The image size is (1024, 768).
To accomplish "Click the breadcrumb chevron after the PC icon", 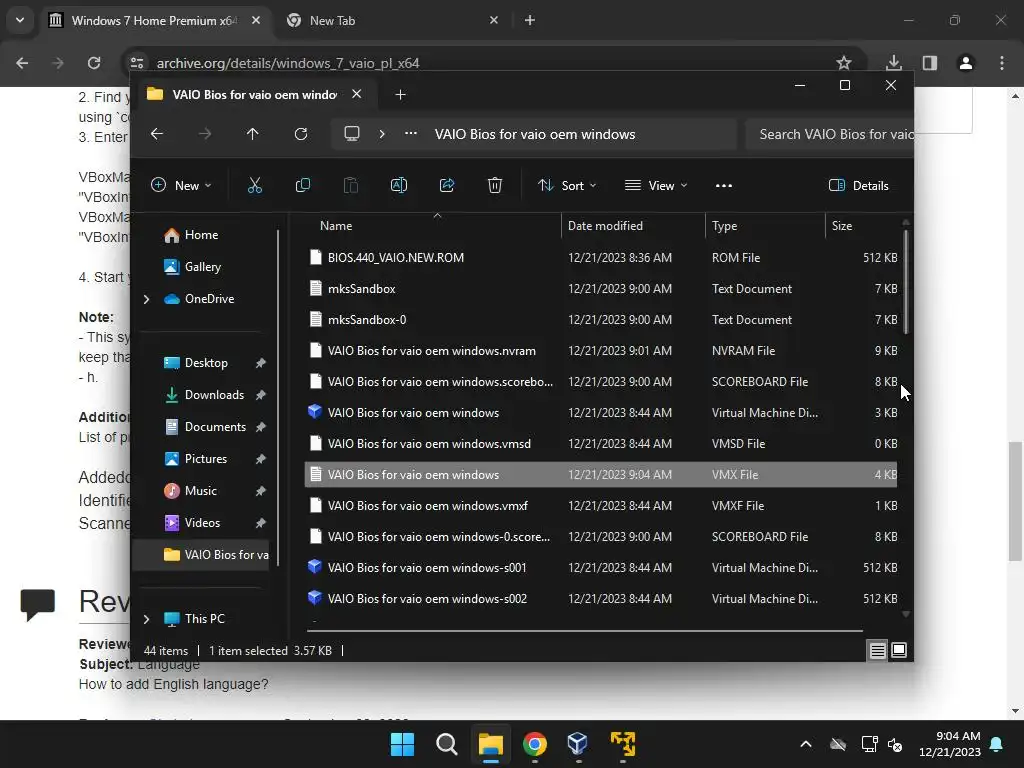I will click(382, 134).
